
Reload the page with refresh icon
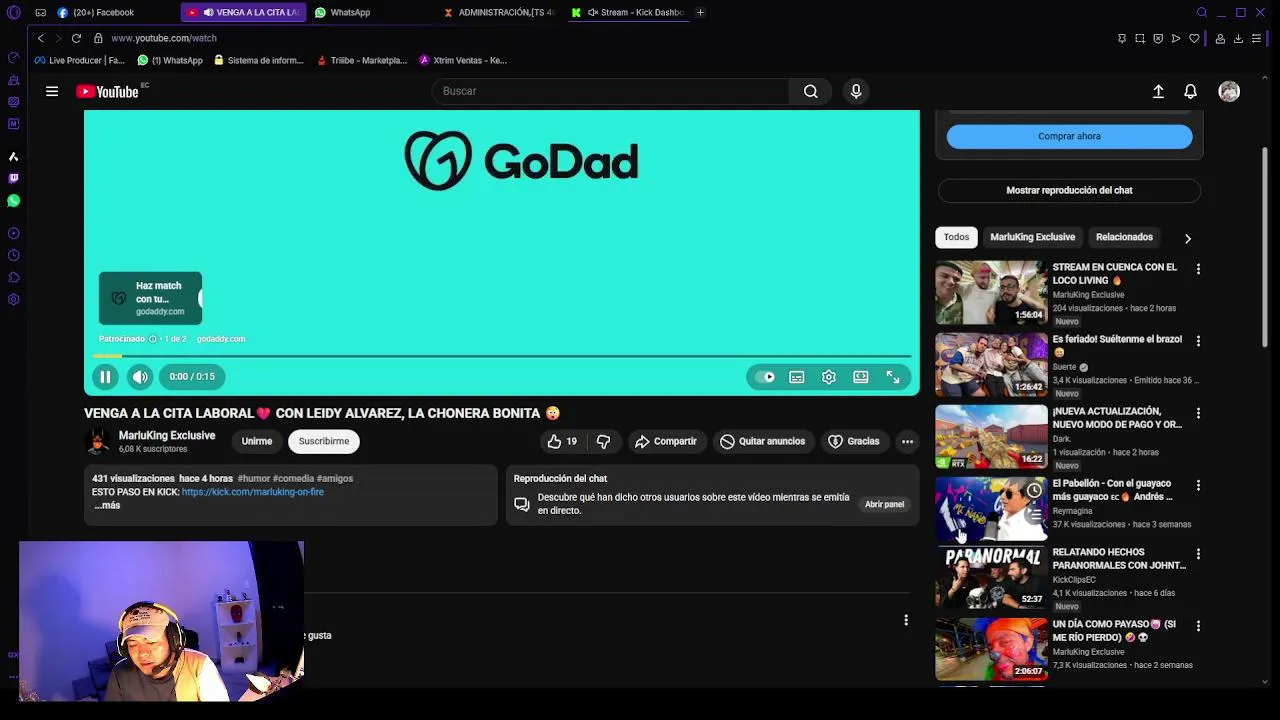(x=76, y=38)
